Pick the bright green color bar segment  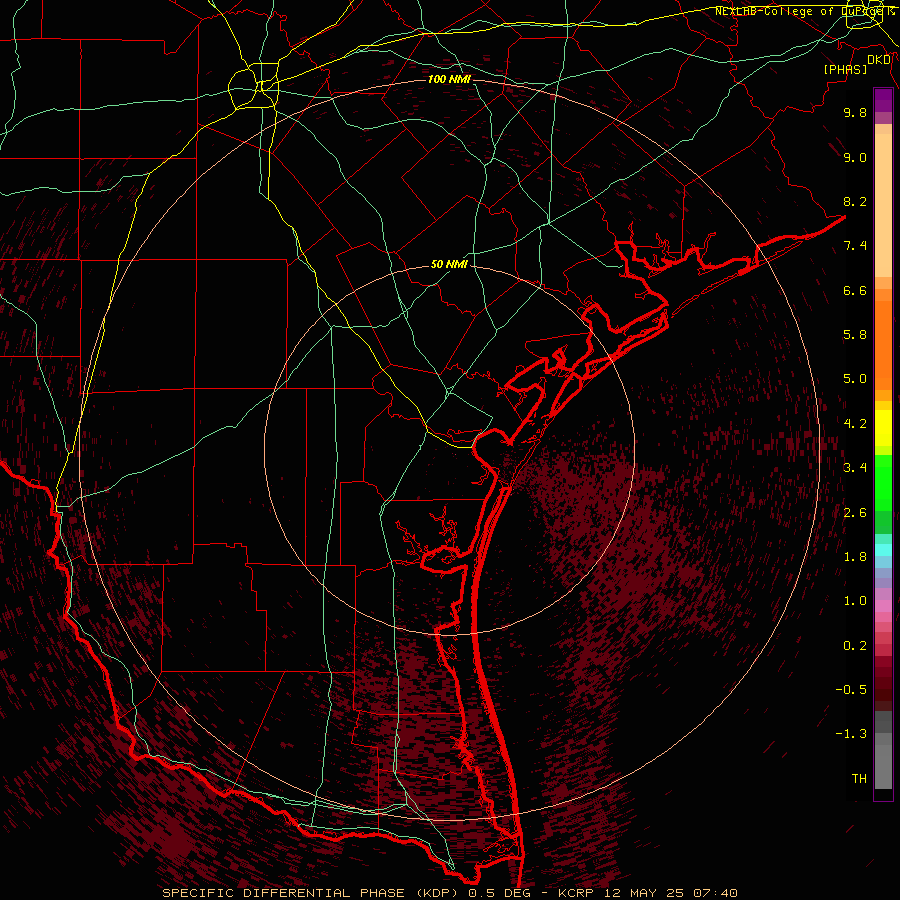(883, 483)
